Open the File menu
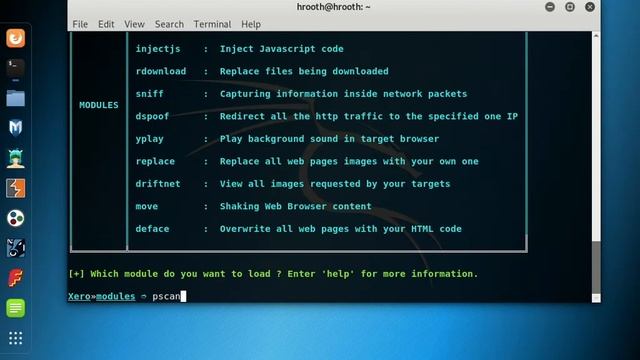640x360 pixels. (x=80, y=24)
